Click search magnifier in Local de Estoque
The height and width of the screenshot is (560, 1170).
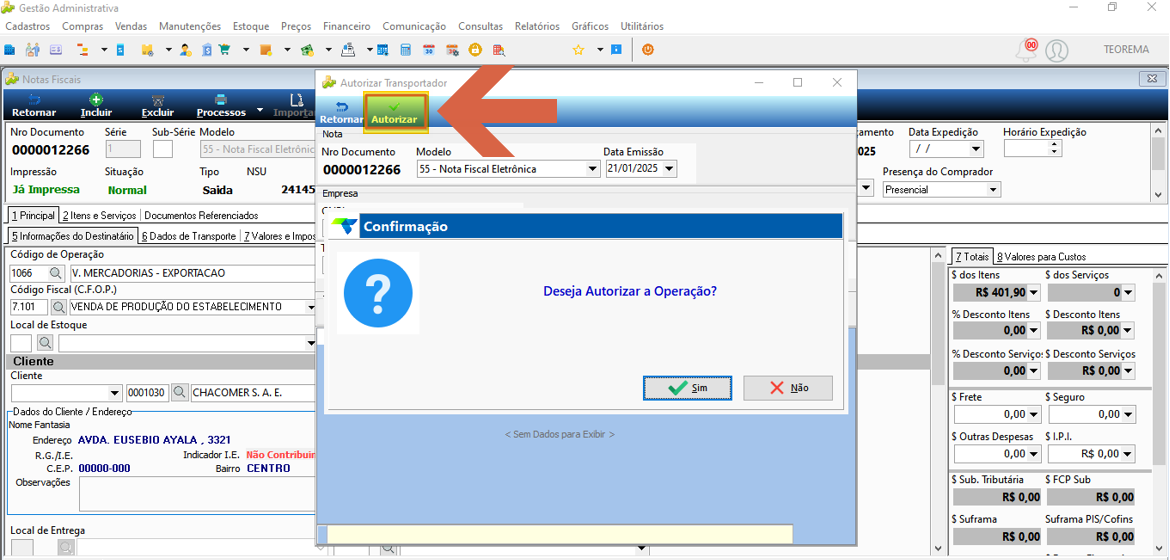(x=45, y=343)
